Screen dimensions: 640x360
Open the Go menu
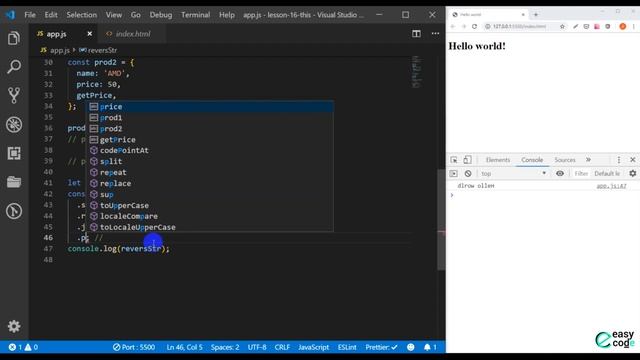[136, 15]
